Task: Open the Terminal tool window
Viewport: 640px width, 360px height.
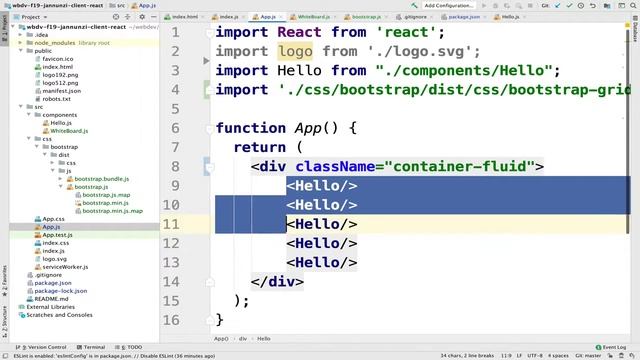Action: (x=91, y=347)
